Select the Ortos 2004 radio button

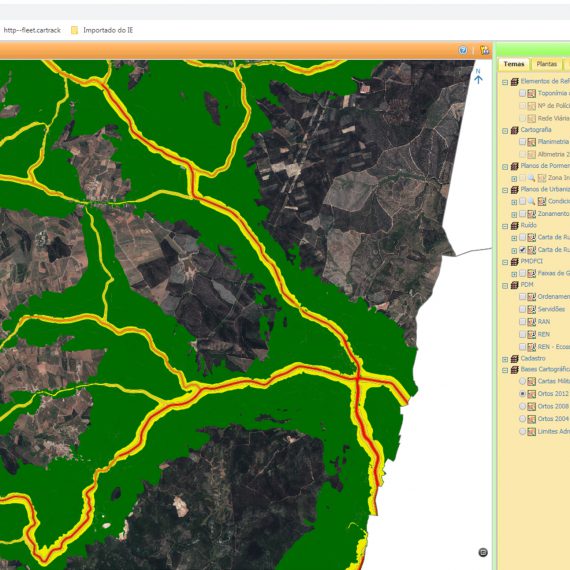click(522, 419)
